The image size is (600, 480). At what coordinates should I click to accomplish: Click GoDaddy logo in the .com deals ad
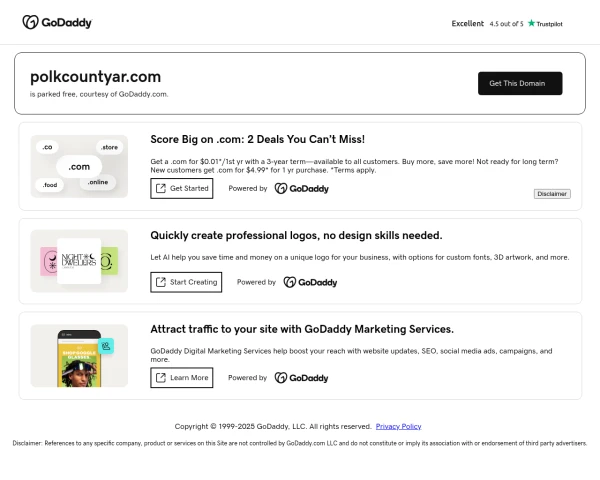(301, 188)
